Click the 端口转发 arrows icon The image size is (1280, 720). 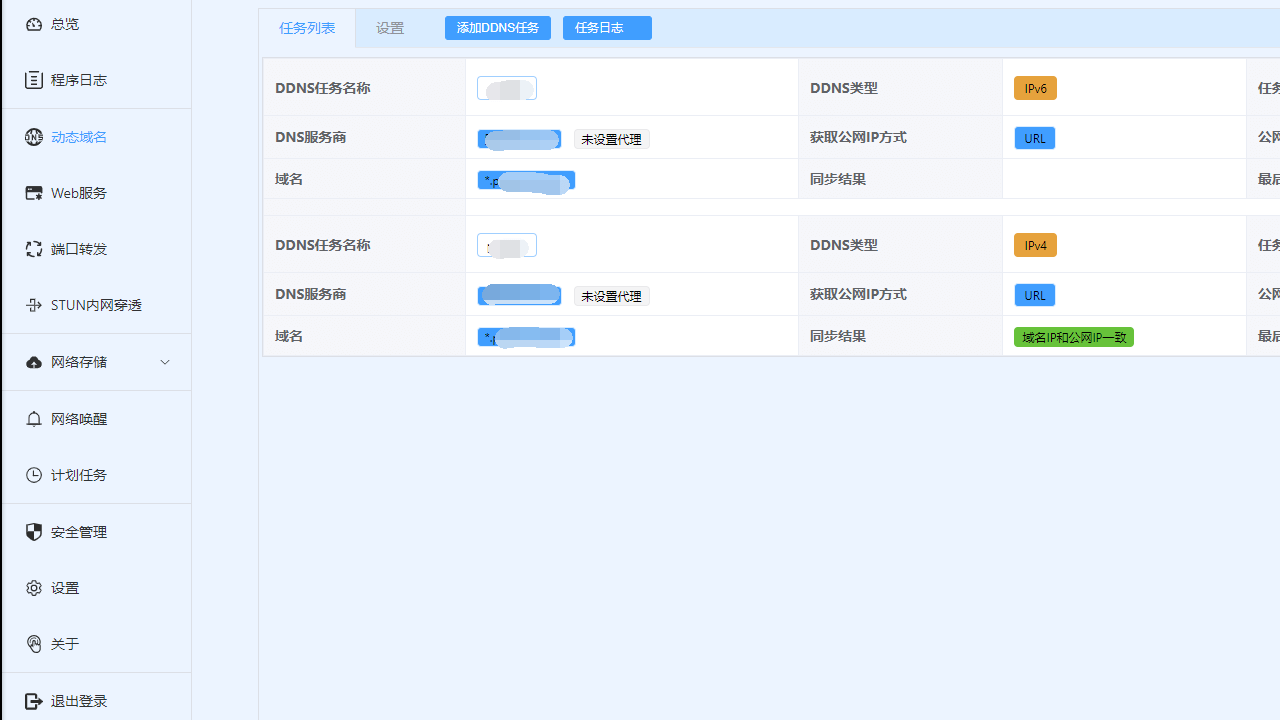pyautogui.click(x=34, y=249)
